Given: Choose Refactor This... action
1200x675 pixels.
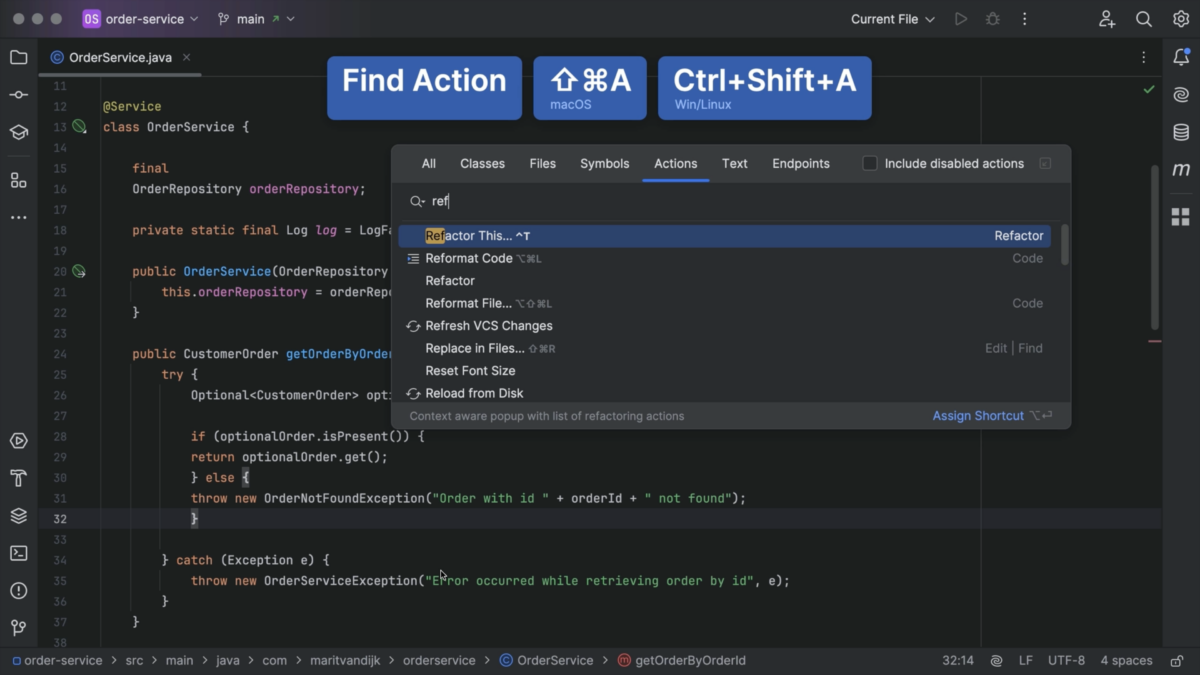Looking at the screenshot, I should 724,236.
